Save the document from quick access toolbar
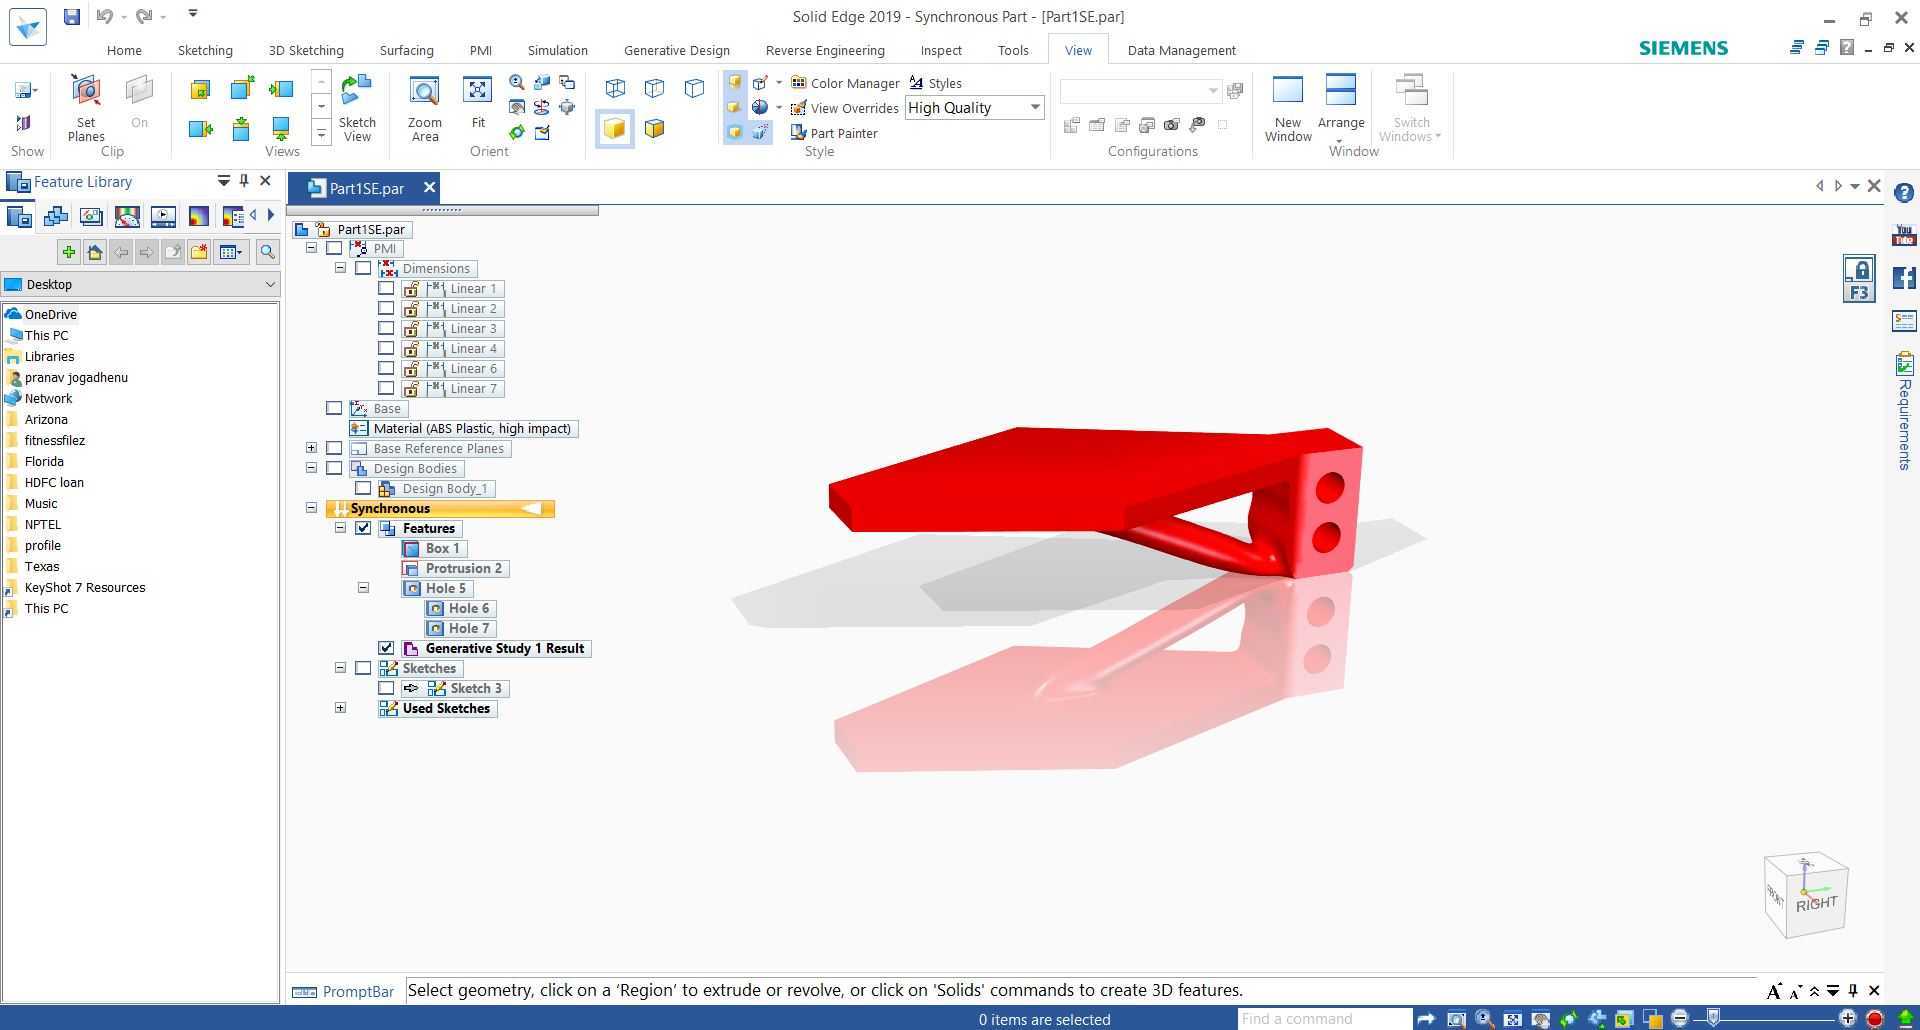 click(x=71, y=17)
